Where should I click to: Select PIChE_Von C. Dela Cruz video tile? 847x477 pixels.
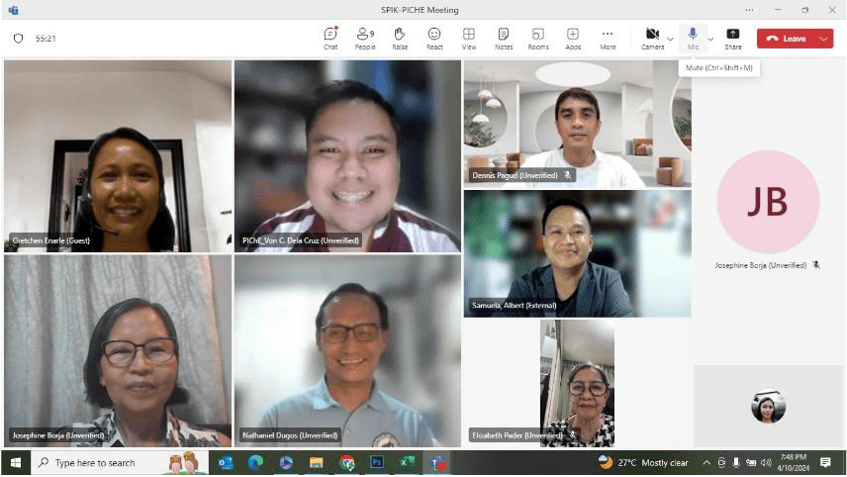tap(348, 156)
